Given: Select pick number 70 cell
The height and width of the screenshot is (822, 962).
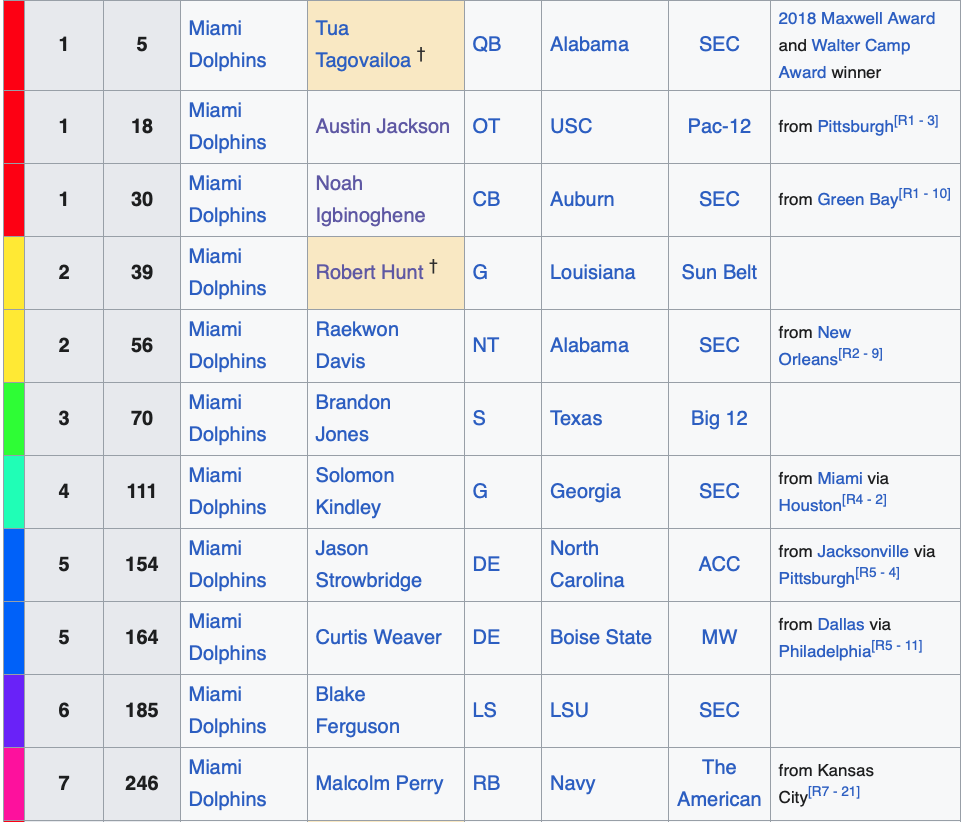Looking at the screenshot, I should (142, 418).
